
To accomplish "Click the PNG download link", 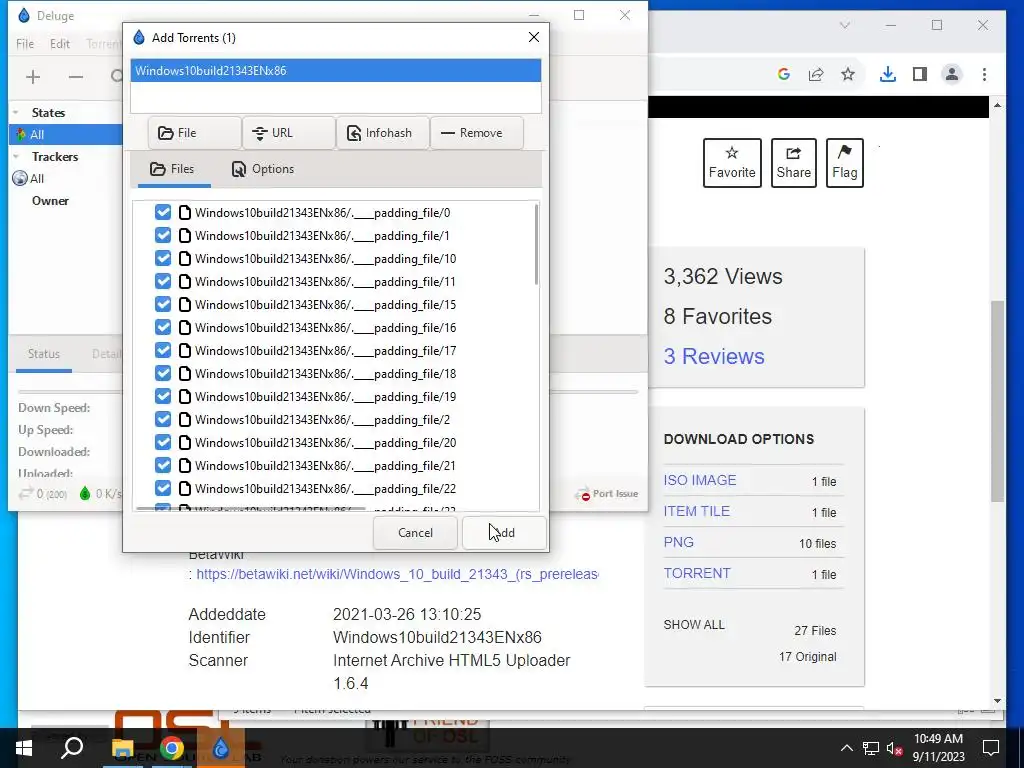I will point(679,542).
